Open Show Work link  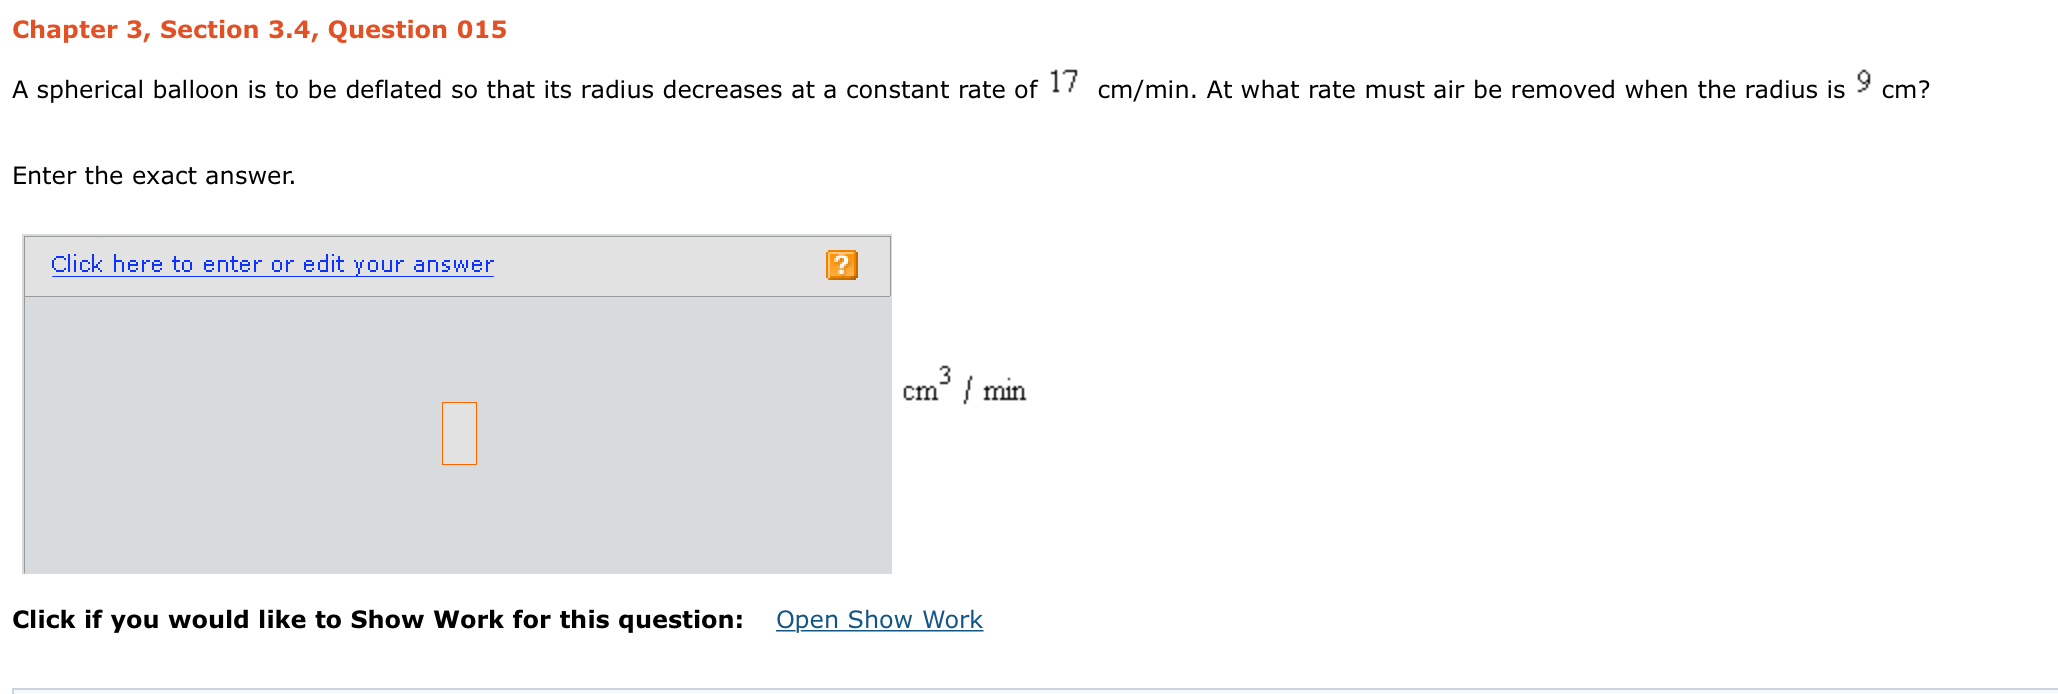click(x=879, y=620)
